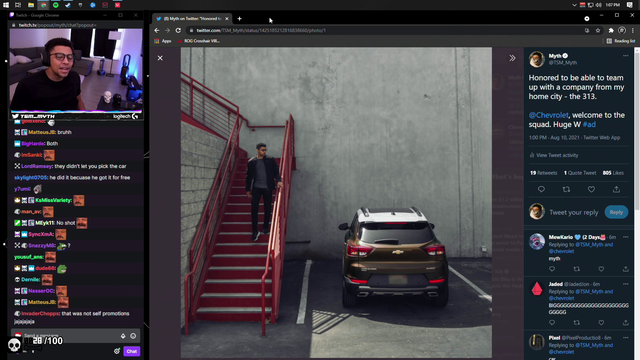Screen dimensions: 640x360
Task: Show hidden system tray icons
Action: click(574, 5)
